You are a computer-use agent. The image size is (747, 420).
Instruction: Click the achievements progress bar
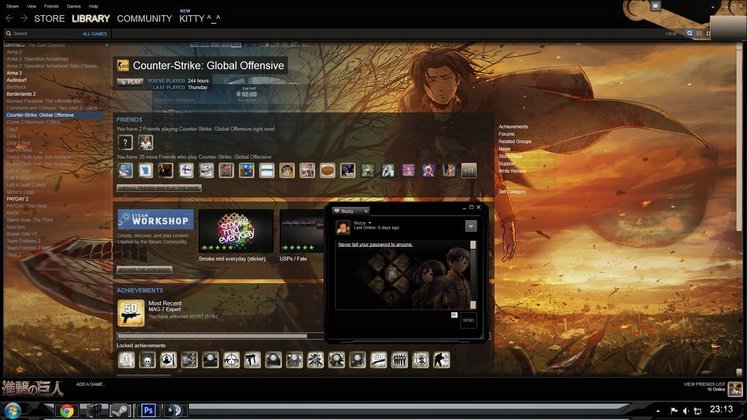click(x=221, y=336)
